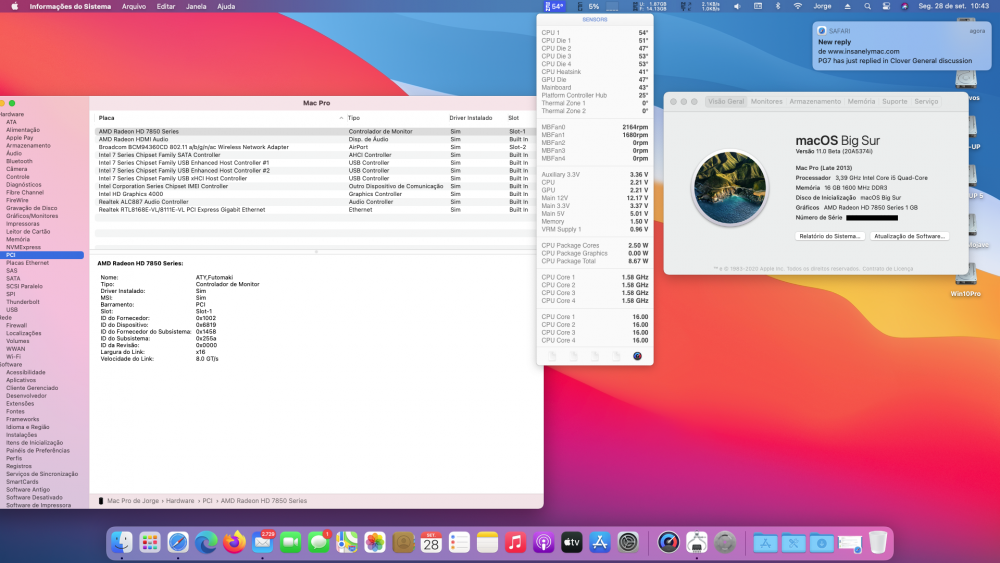This screenshot has width=1000, height=563.
Task: Open Launchpad in the Dock
Action: 150,543
